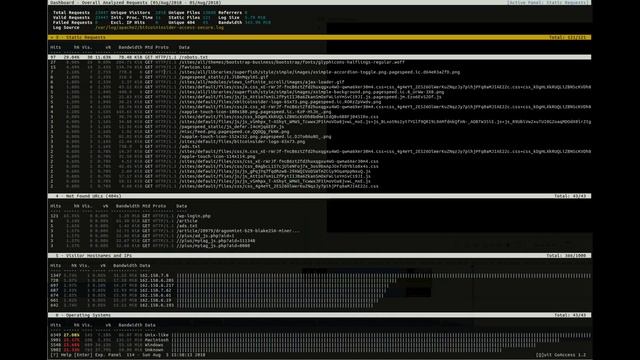Image resolution: width=640 pixels, height=360 pixels.
Task: Expand the Not Found URLs (404s) panel
Action: (320, 196)
